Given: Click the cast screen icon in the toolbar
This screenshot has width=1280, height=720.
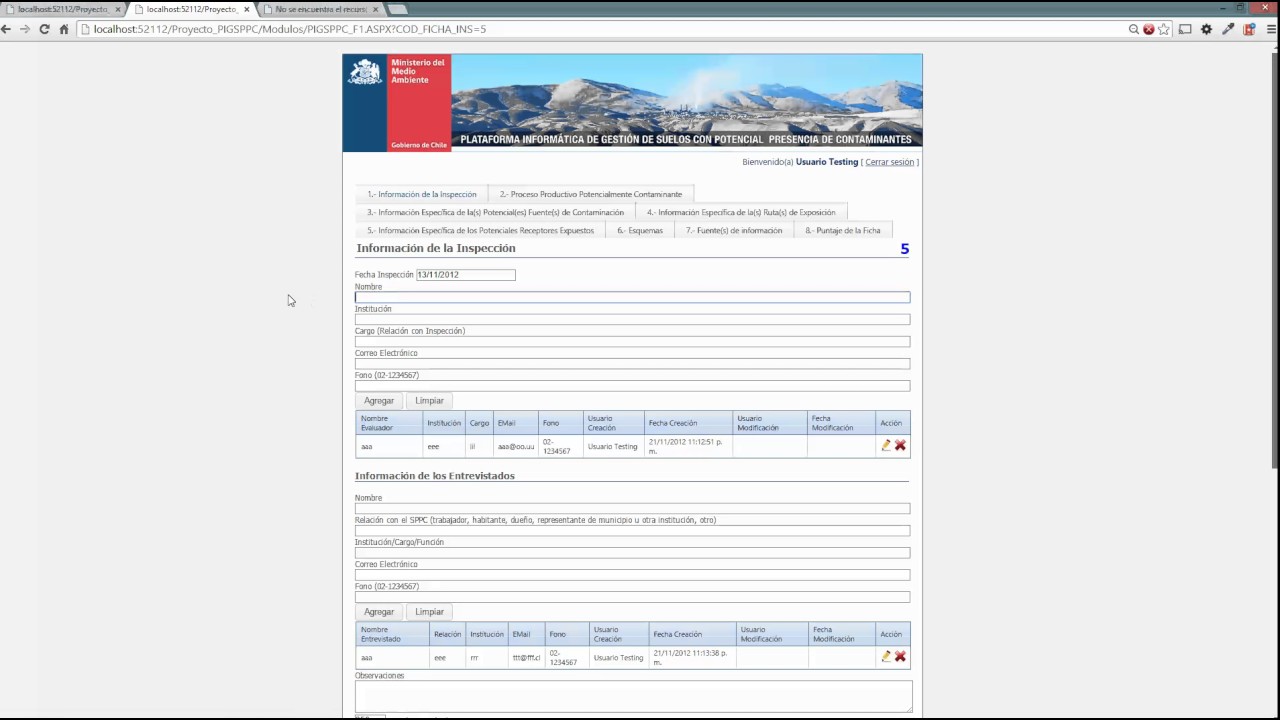Looking at the screenshot, I should click(x=1185, y=29).
